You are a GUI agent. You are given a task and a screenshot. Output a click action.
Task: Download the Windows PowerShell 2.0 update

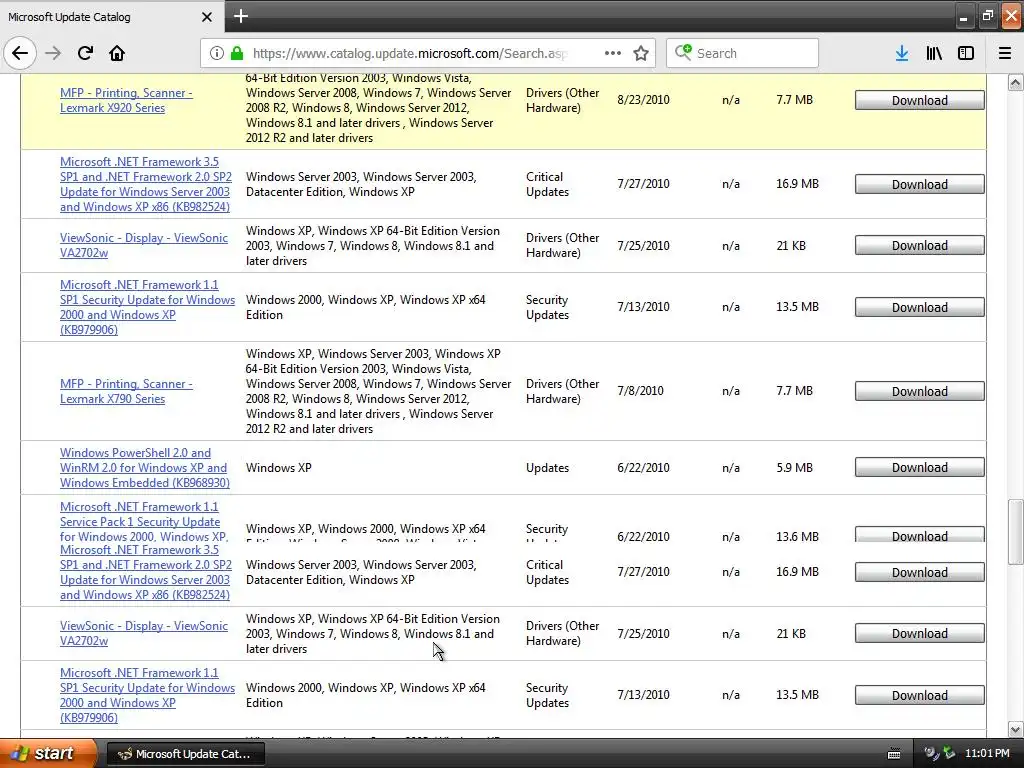920,468
